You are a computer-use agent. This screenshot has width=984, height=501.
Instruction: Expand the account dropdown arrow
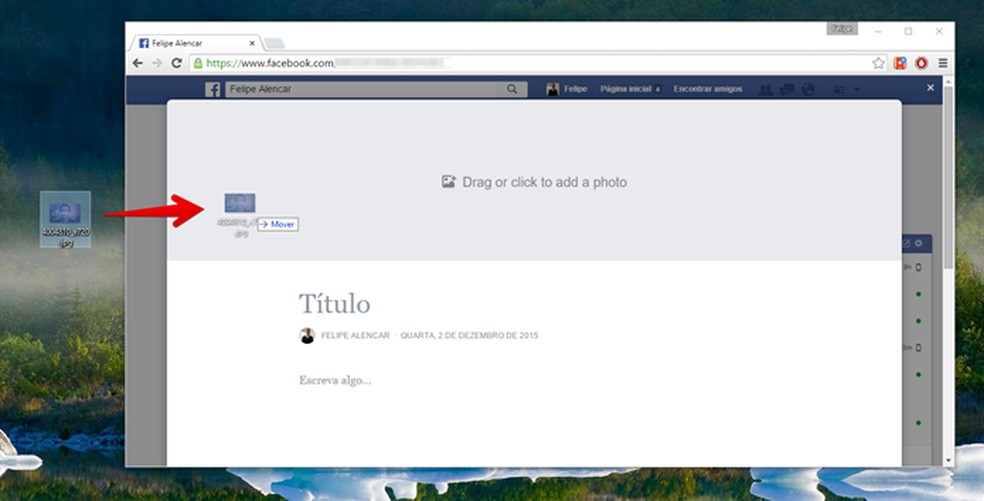point(857,89)
